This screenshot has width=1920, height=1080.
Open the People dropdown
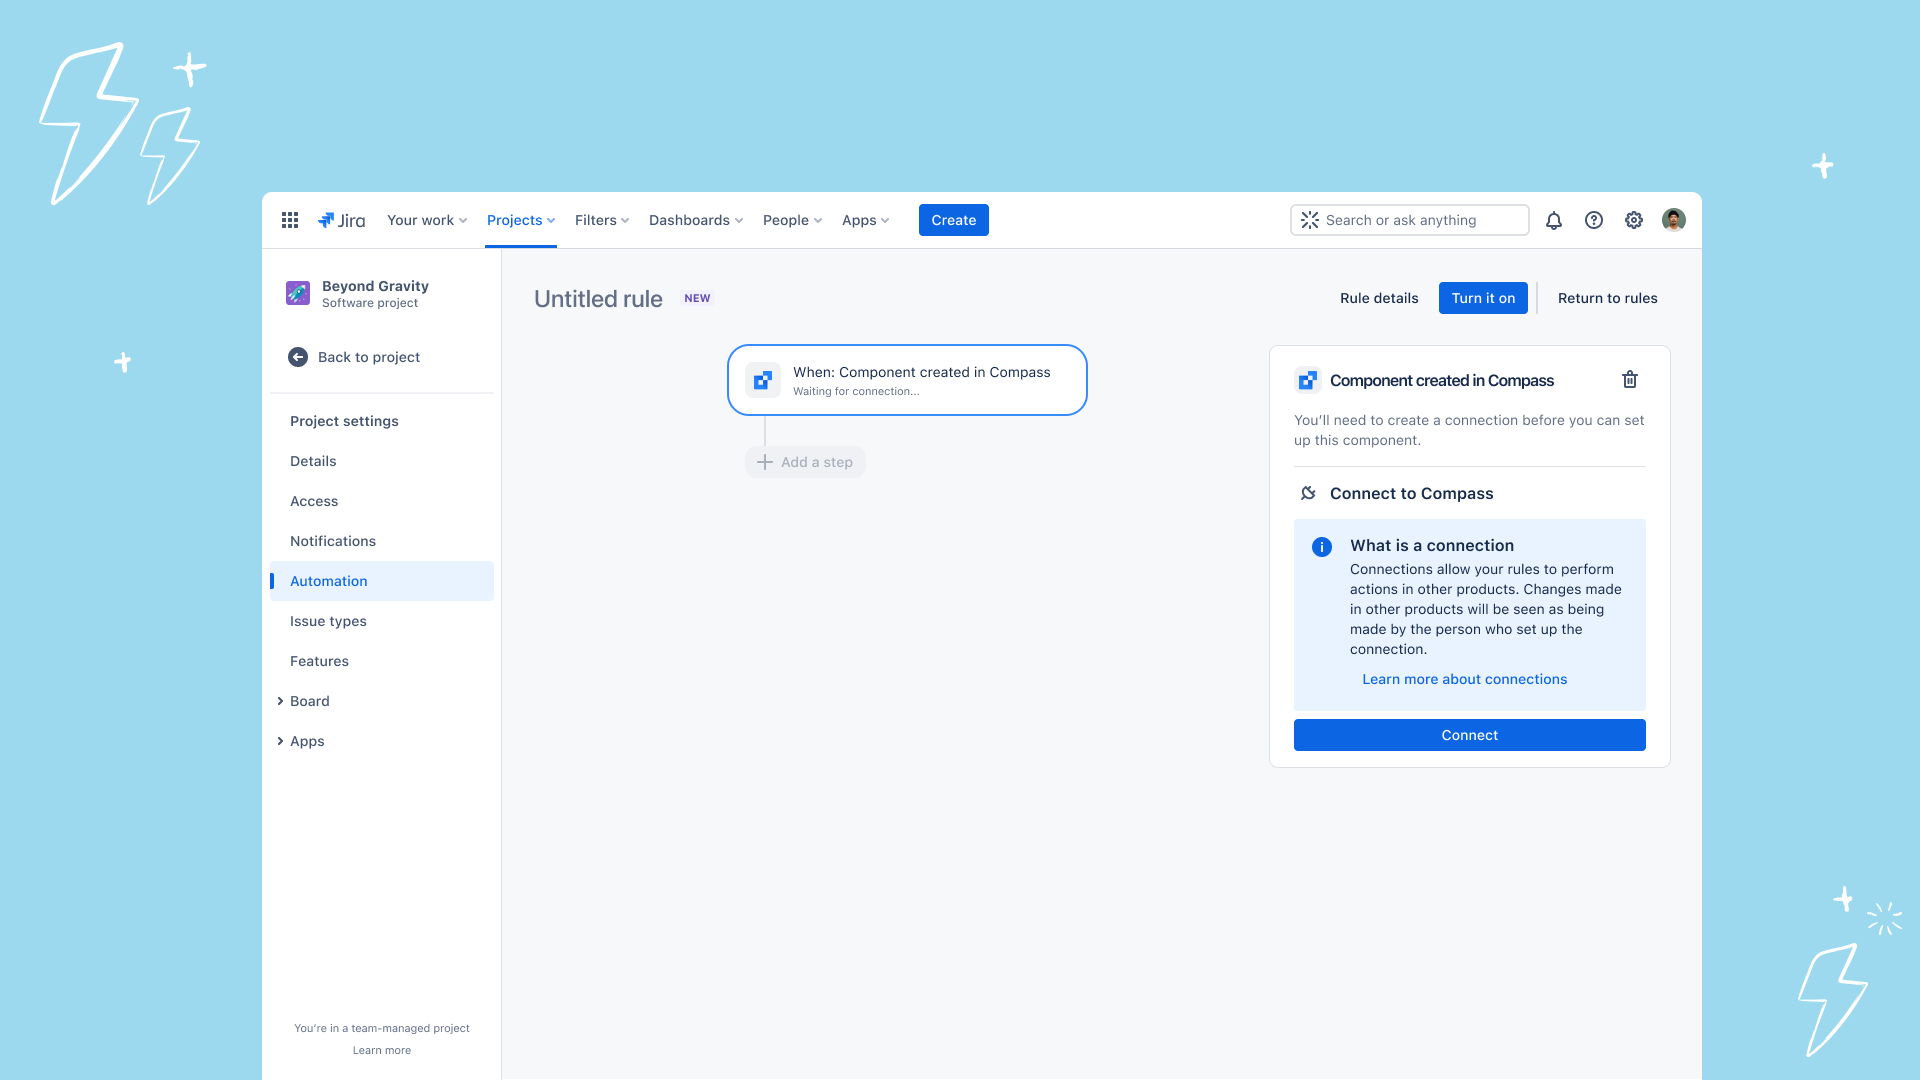click(x=793, y=220)
